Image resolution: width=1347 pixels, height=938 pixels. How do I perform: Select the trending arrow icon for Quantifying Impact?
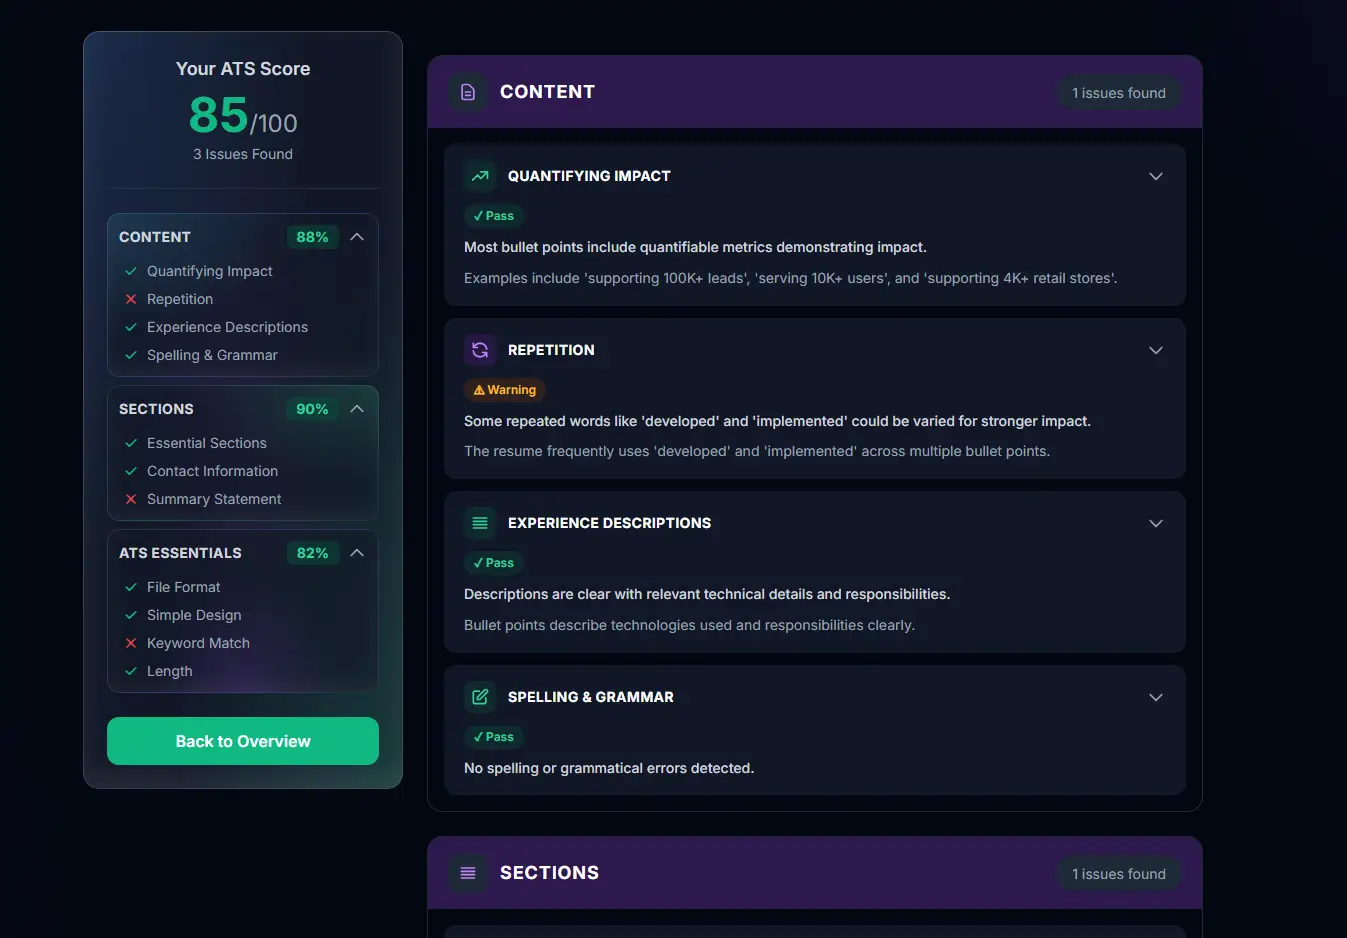point(479,175)
